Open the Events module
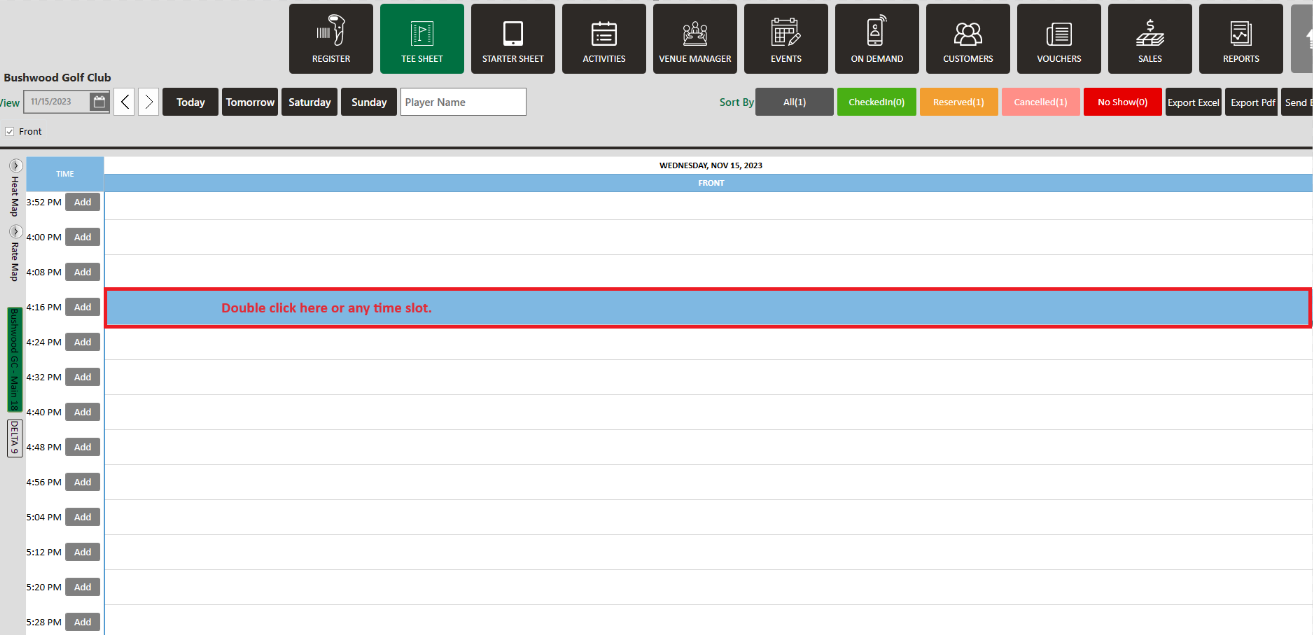1313x635 pixels. 786,39
